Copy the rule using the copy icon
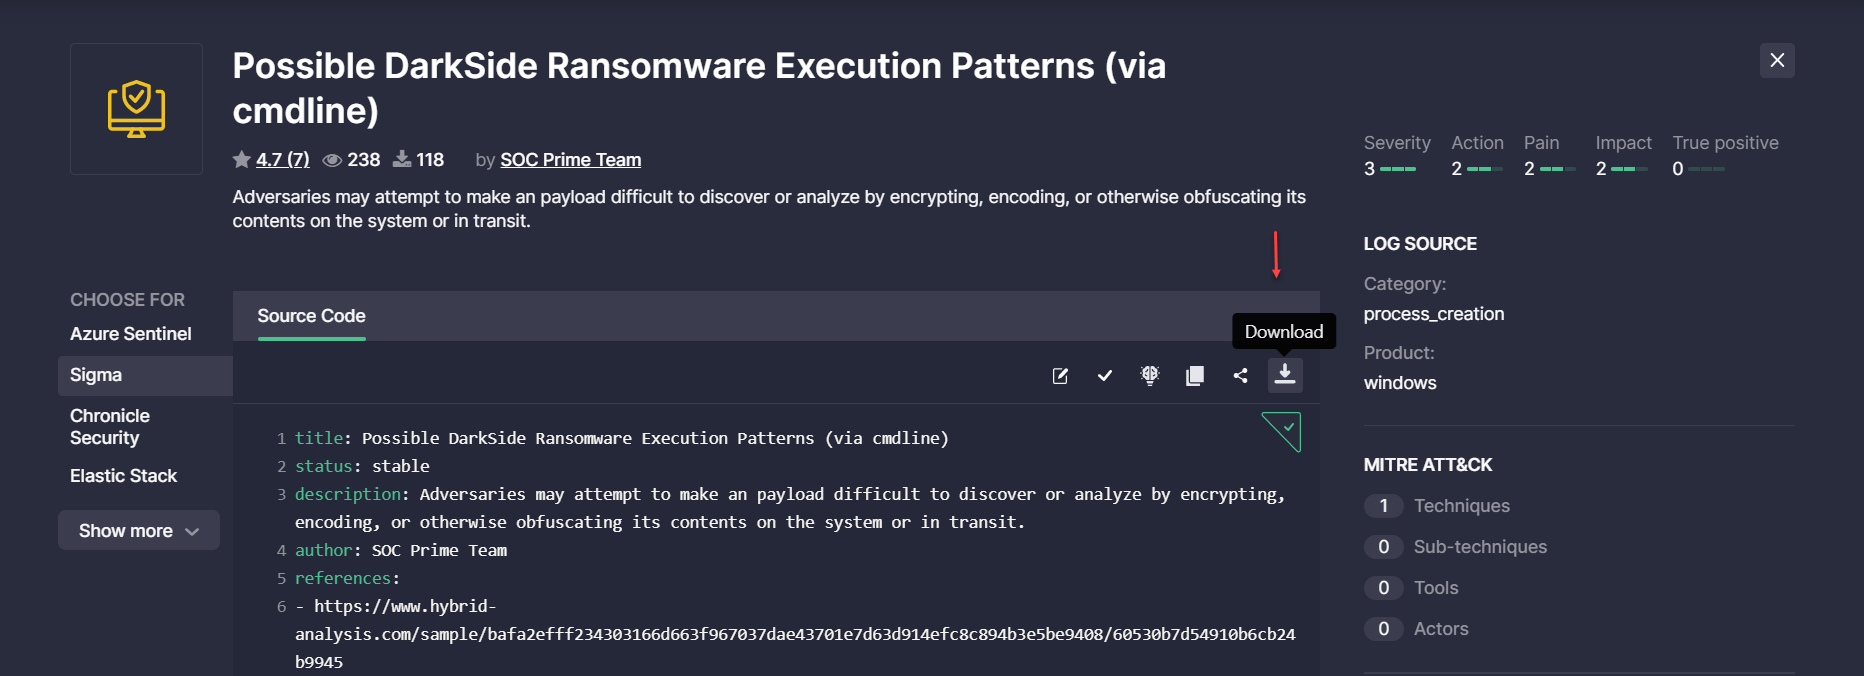This screenshot has width=1864, height=676. (x=1194, y=376)
